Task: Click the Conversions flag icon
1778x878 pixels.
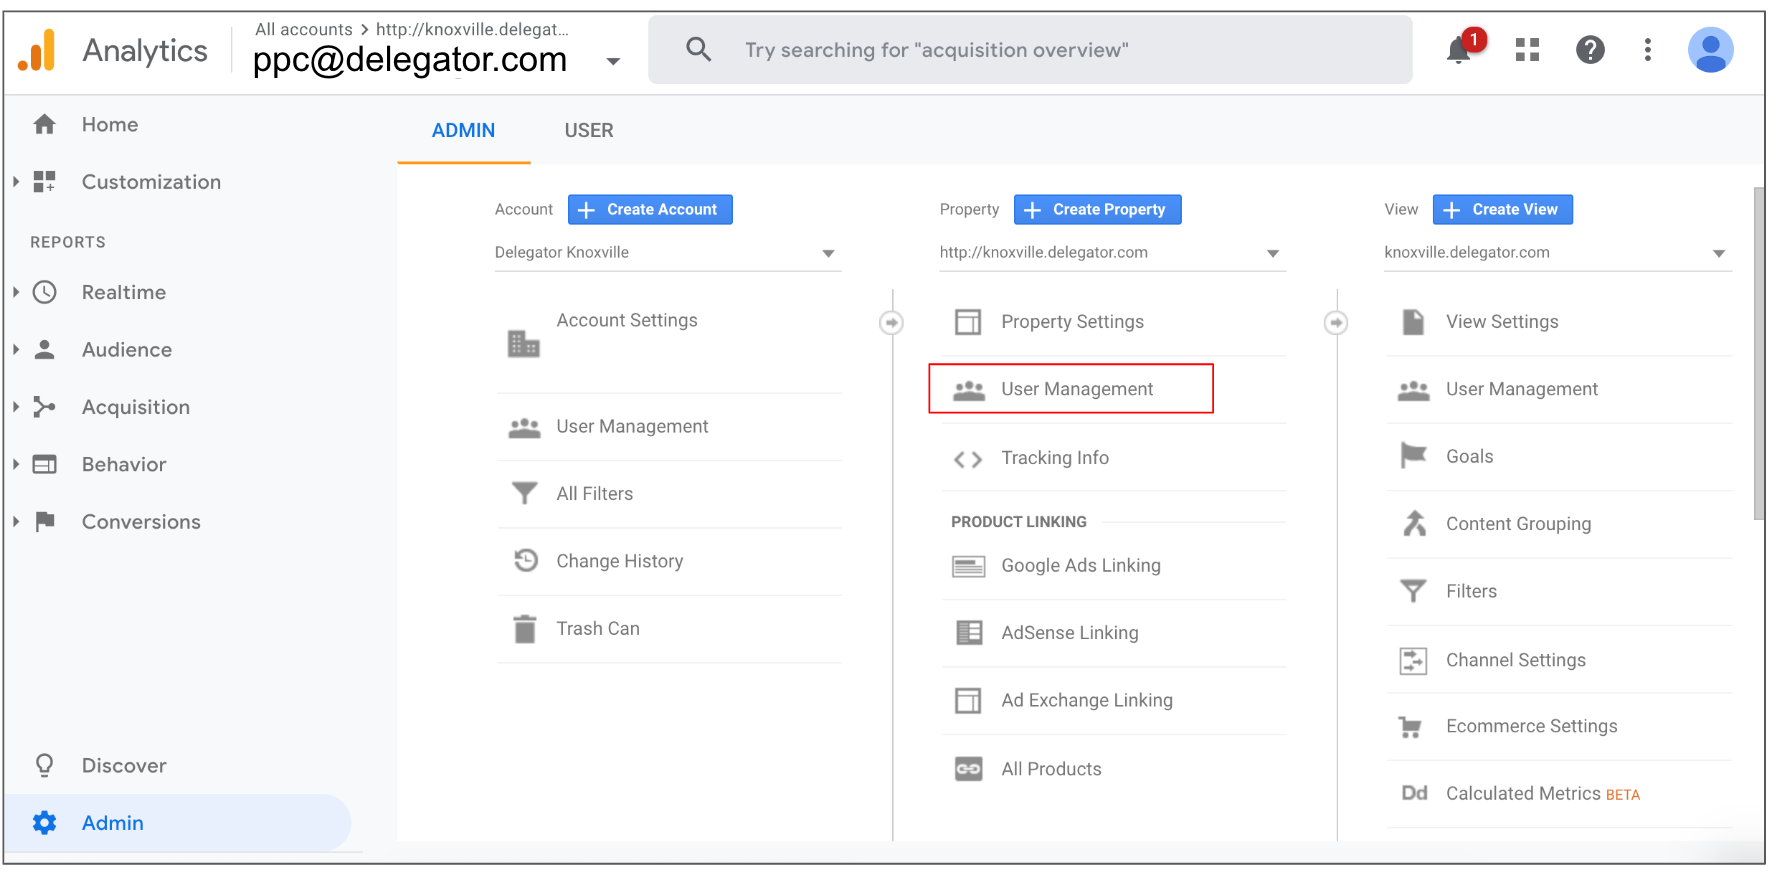Action: 44,521
